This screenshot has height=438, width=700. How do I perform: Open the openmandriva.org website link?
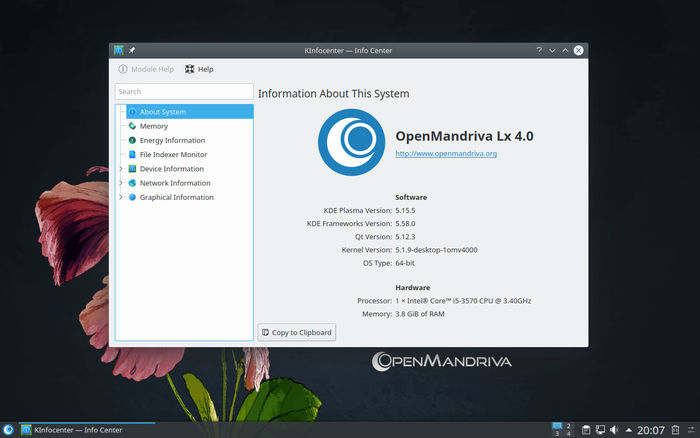click(446, 153)
